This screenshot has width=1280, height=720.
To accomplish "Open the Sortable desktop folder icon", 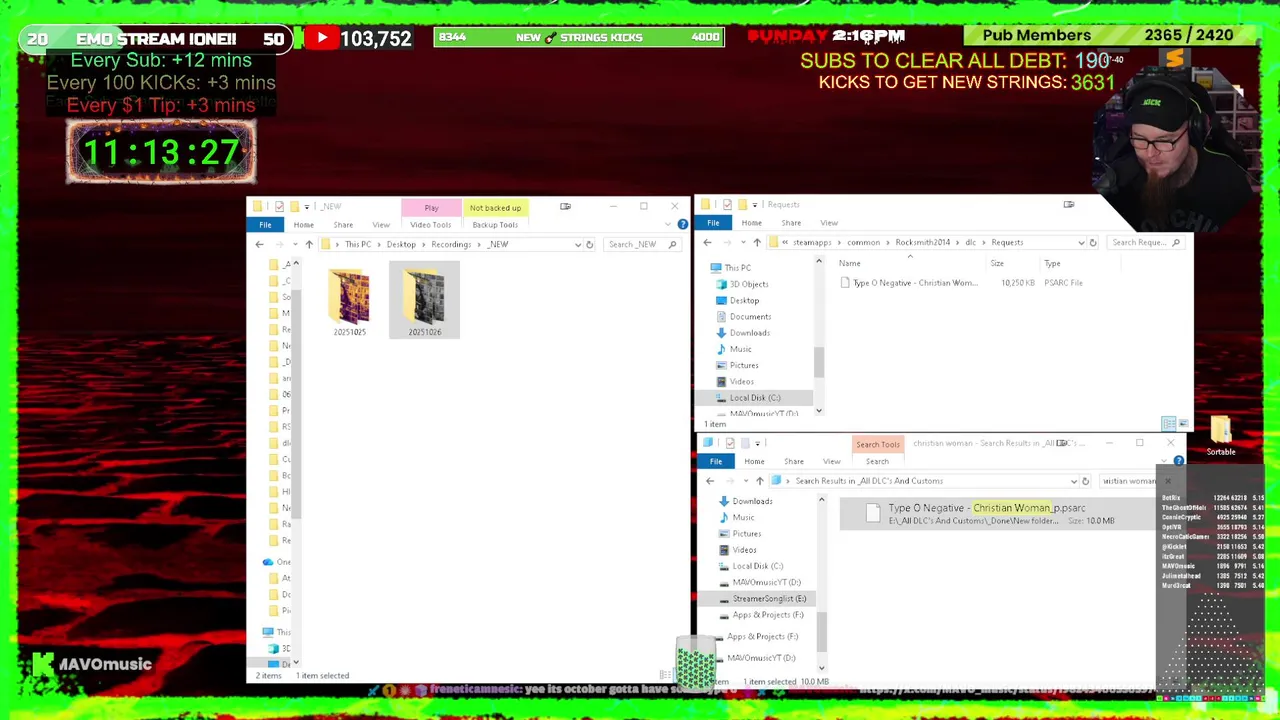I will point(1220,437).
